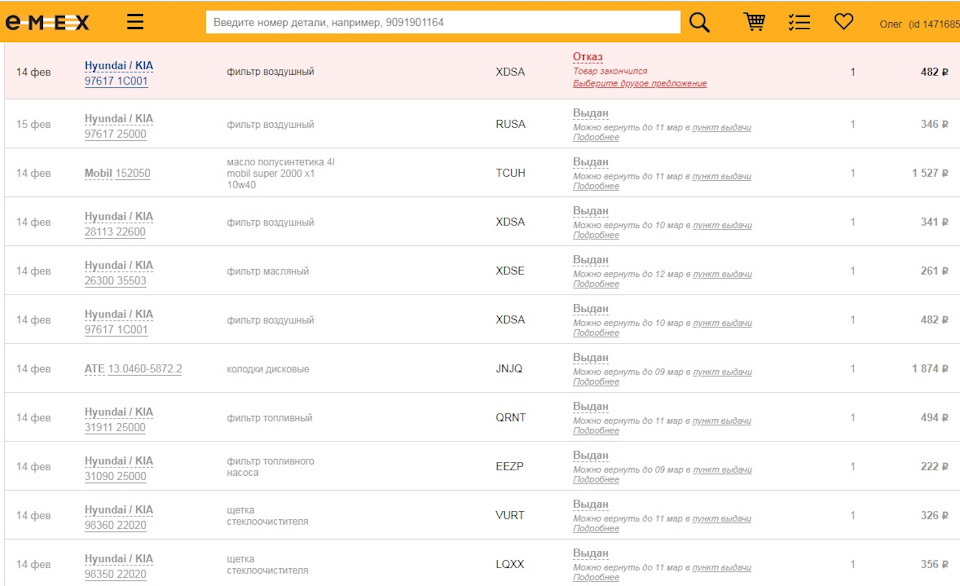The image size is (960, 586).
Task: Open part number 97617 25000
Action: pos(115,134)
